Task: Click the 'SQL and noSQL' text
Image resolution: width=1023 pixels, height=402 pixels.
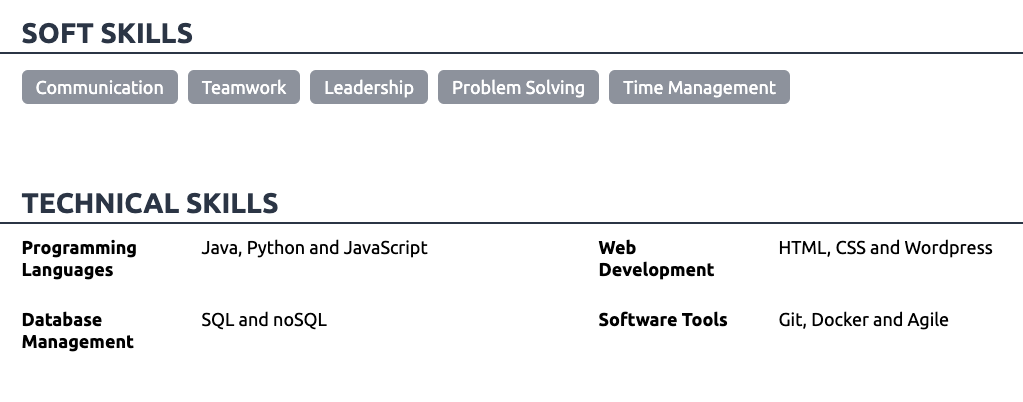Action: click(x=264, y=320)
